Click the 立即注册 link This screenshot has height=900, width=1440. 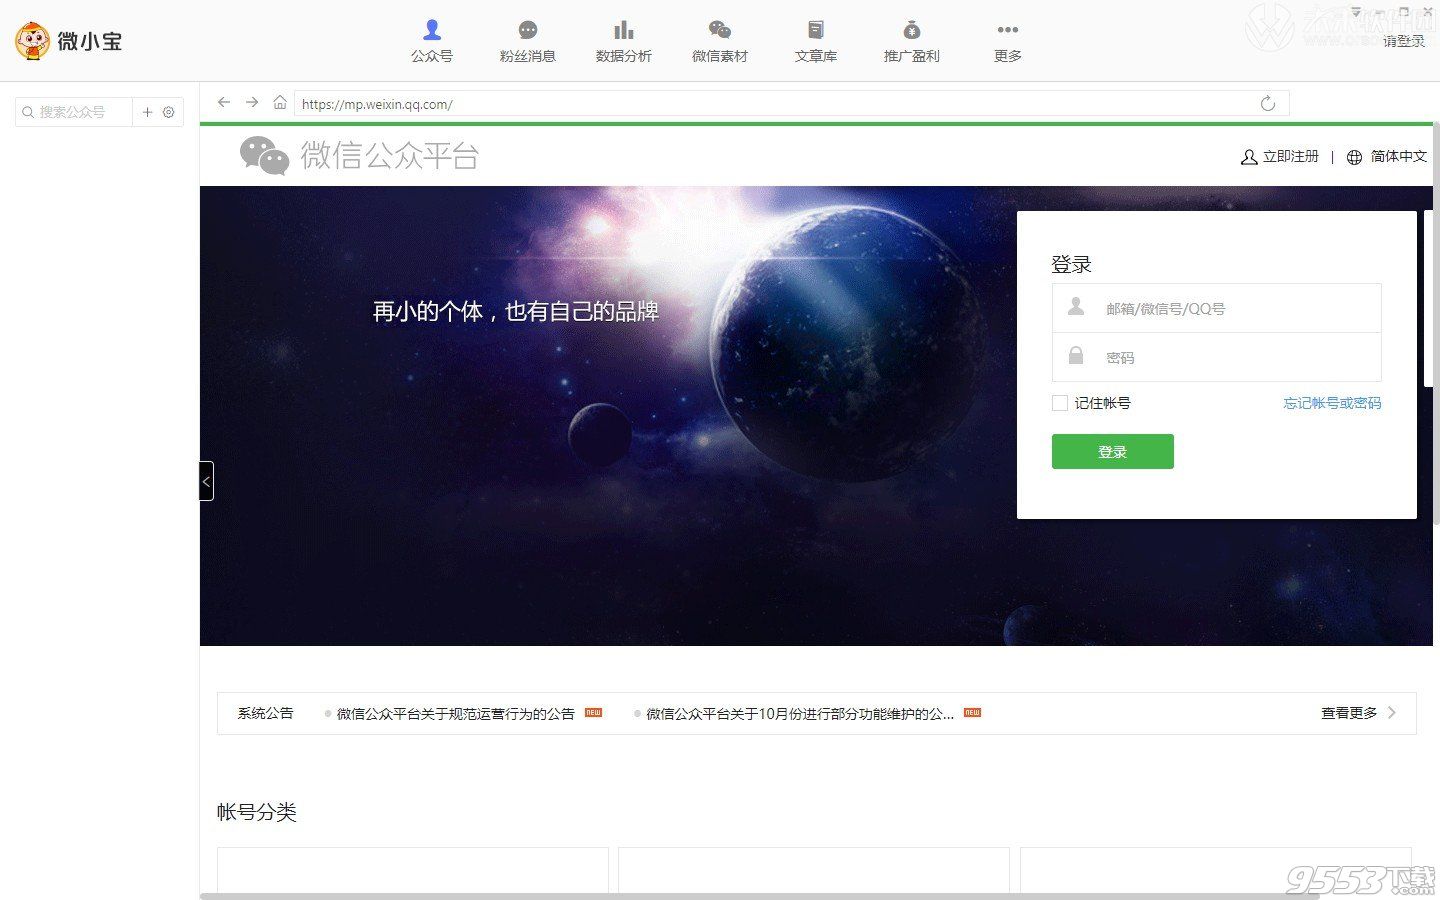(x=1280, y=157)
